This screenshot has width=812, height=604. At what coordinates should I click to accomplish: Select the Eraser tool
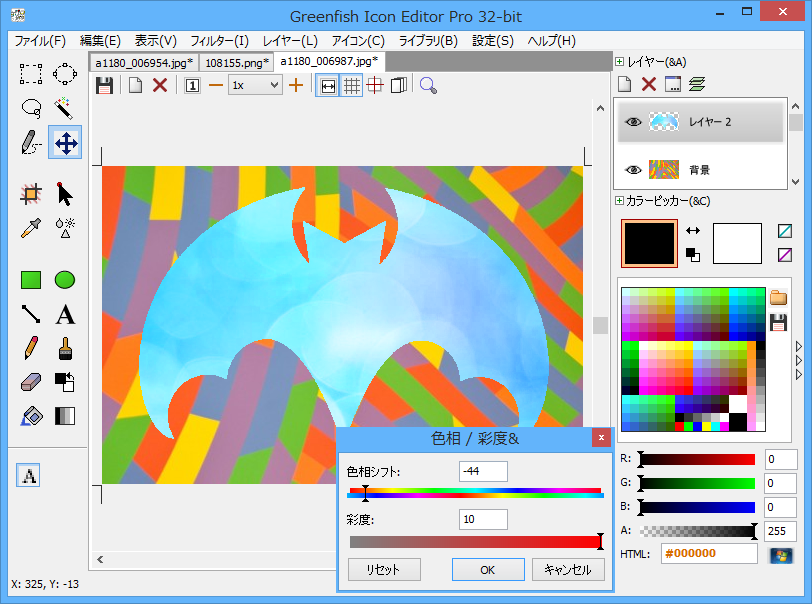click(x=31, y=382)
